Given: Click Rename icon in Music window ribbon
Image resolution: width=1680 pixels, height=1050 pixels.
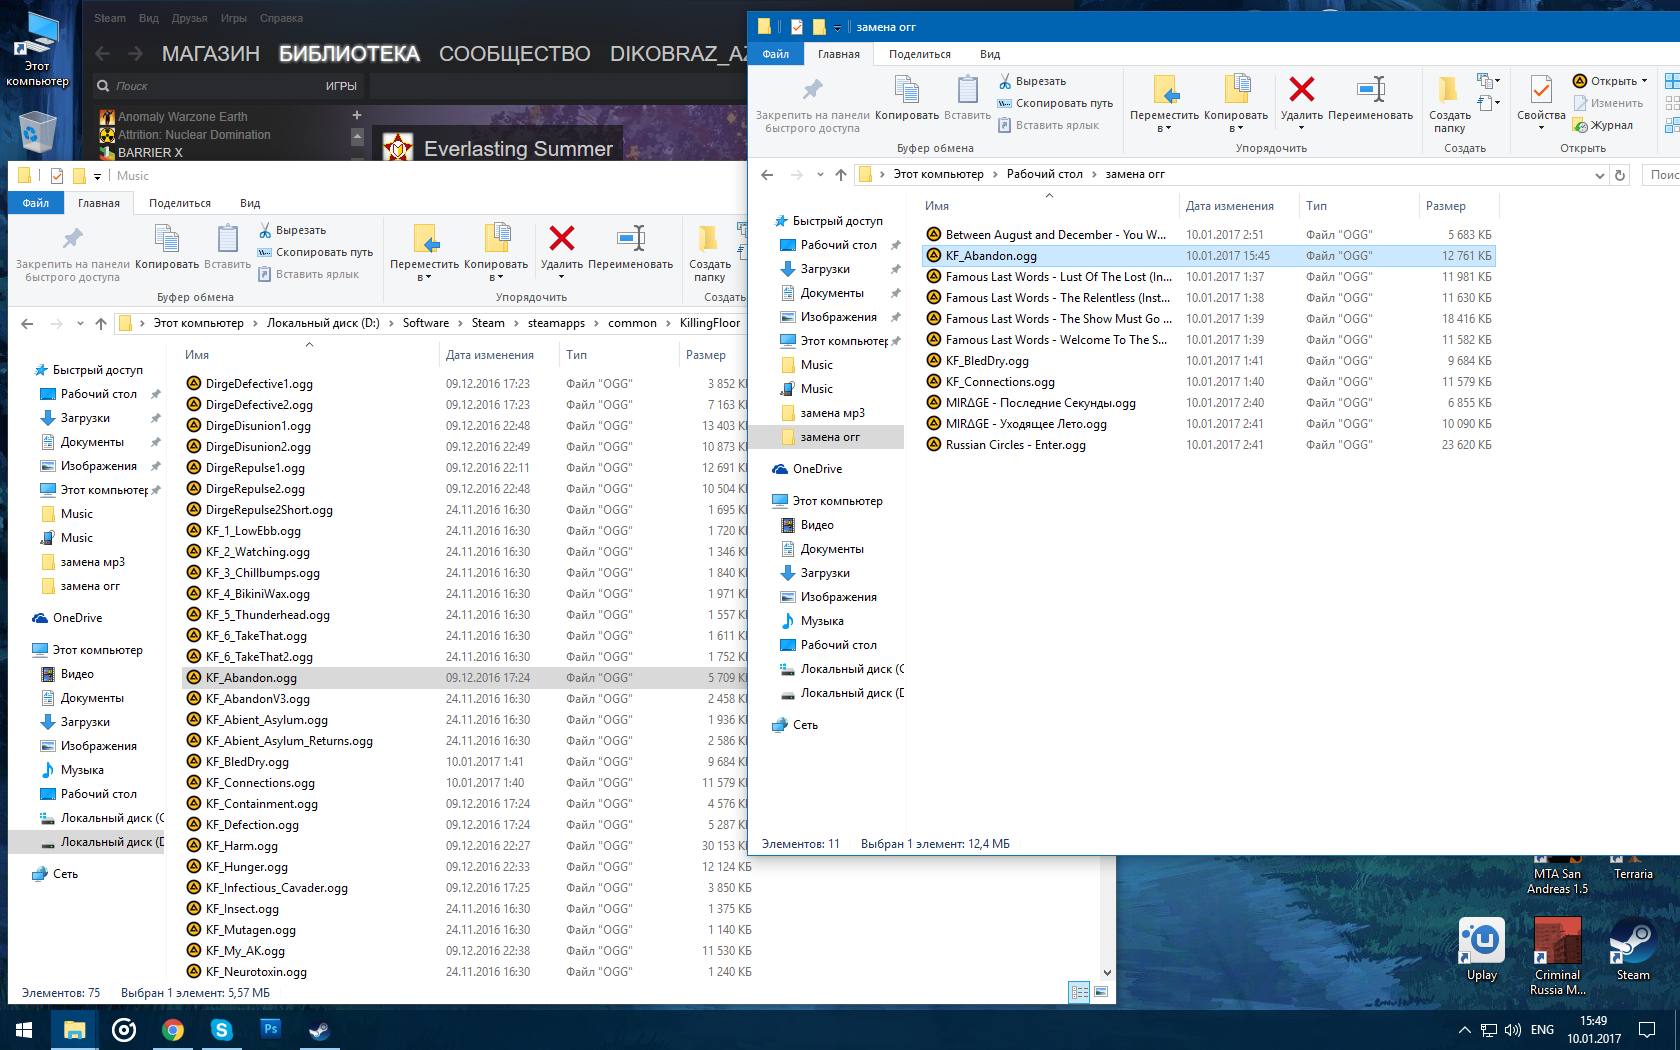Looking at the screenshot, I should pos(631,238).
